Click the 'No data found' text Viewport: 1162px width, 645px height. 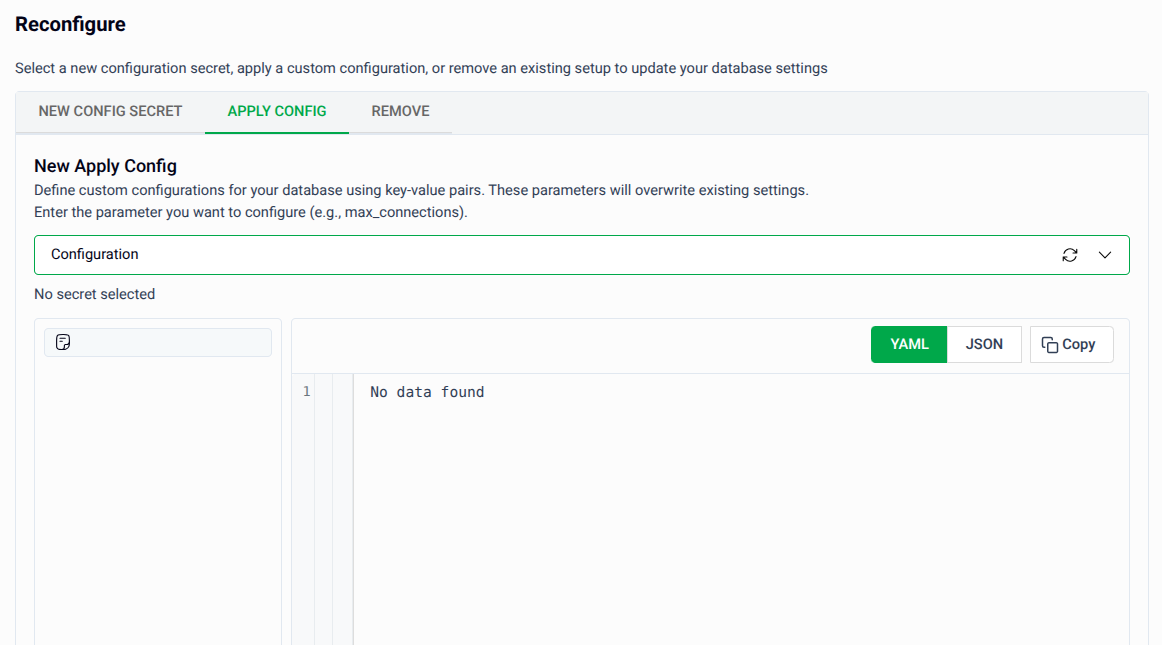[x=426, y=392]
